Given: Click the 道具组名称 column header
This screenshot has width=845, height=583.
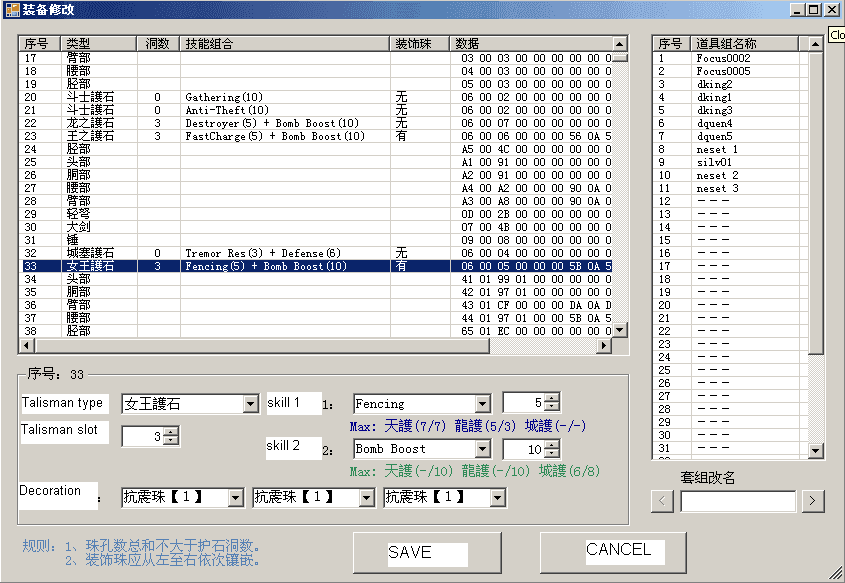Looking at the screenshot, I should [x=746, y=44].
